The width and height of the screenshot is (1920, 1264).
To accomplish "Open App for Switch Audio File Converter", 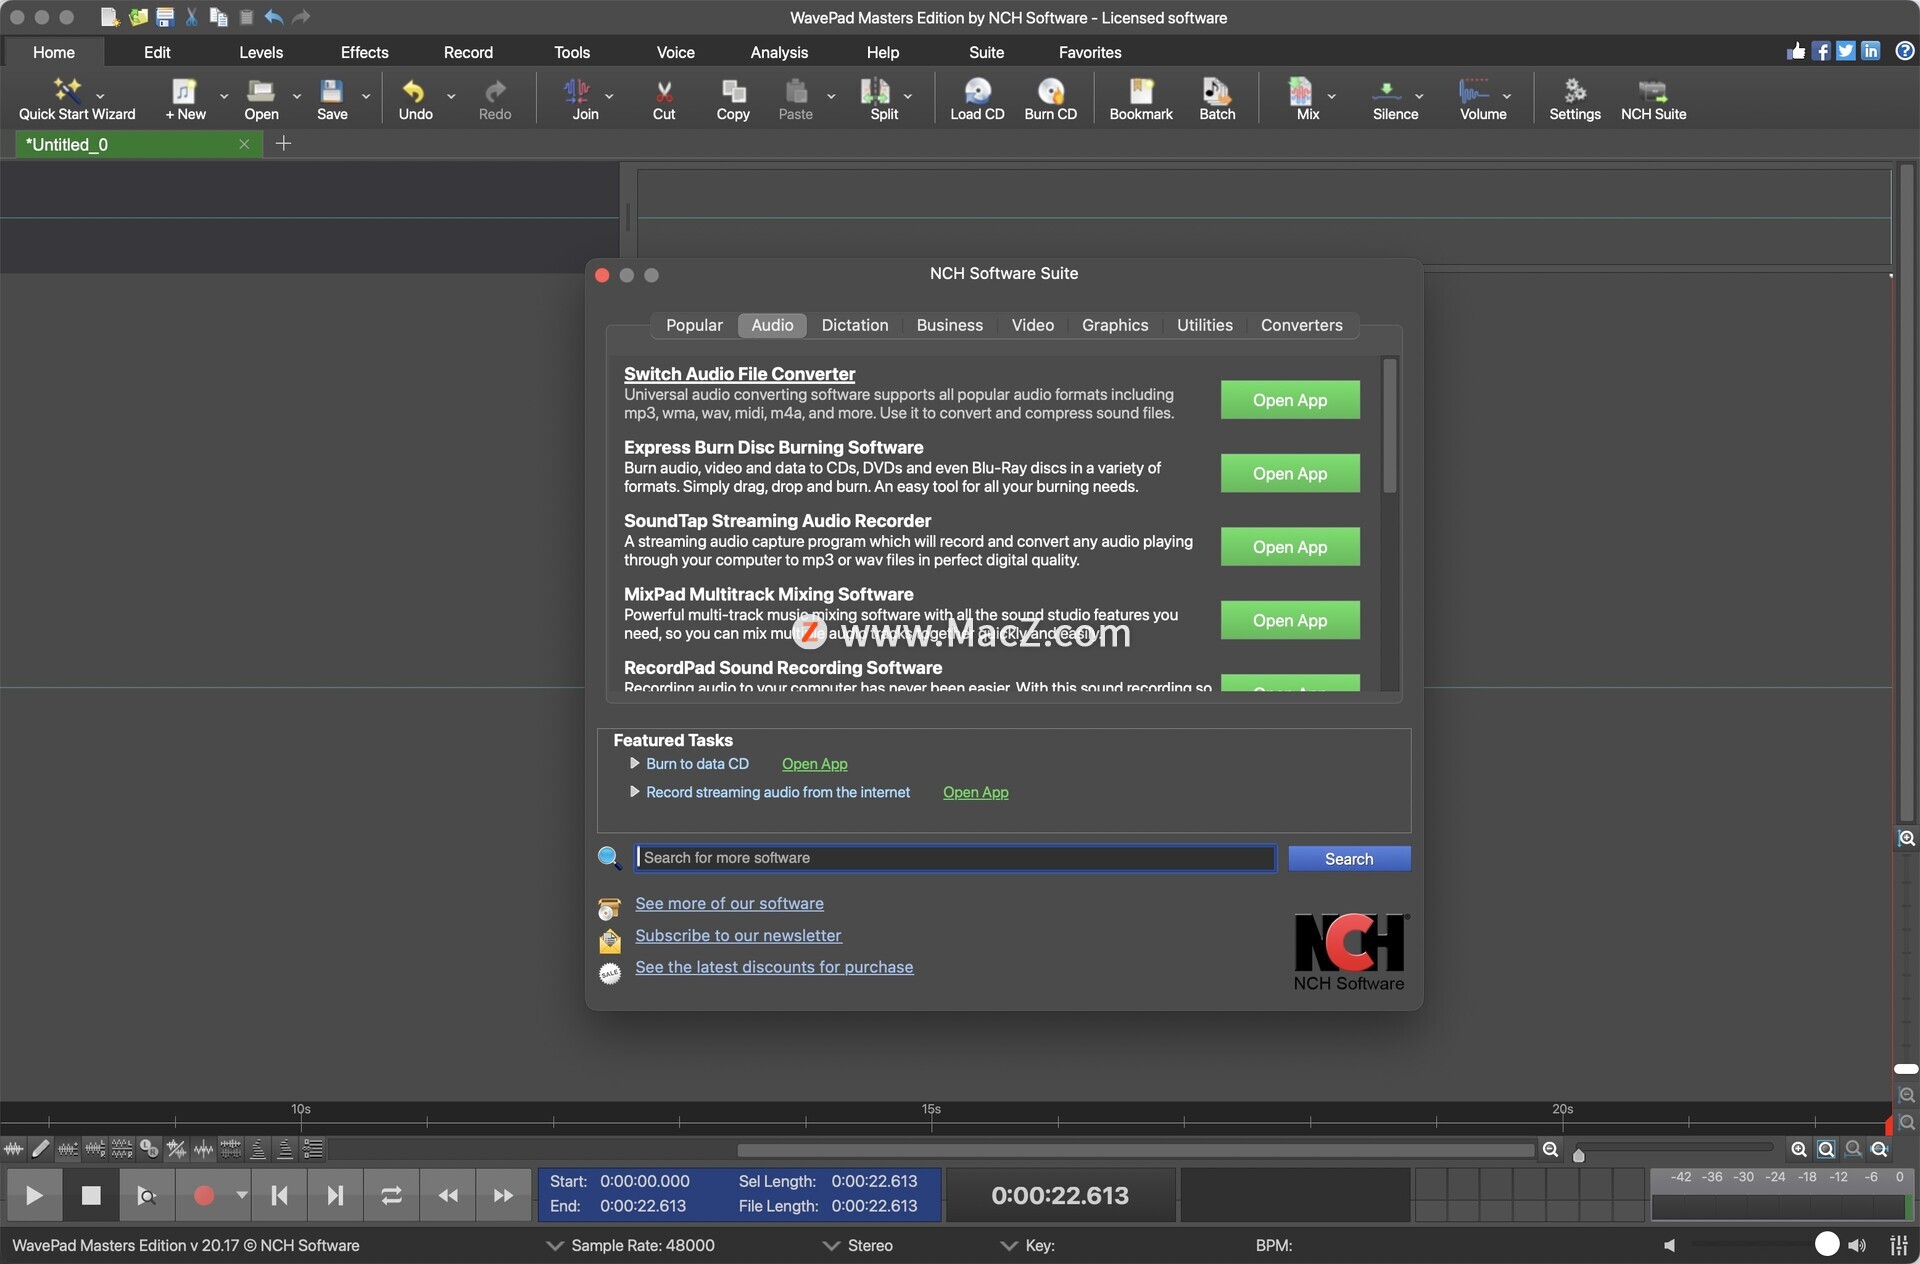I will tap(1290, 400).
